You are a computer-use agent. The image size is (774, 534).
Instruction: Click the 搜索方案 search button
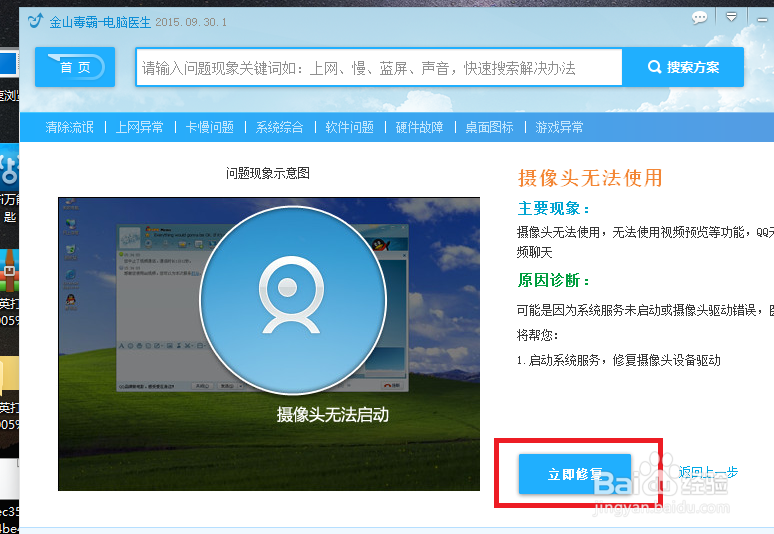[x=683, y=67]
